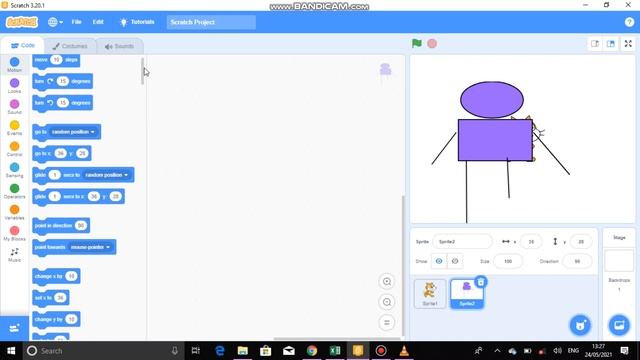Click the sprite x position field
Screen dimensions: 640x360
click(x=531, y=242)
